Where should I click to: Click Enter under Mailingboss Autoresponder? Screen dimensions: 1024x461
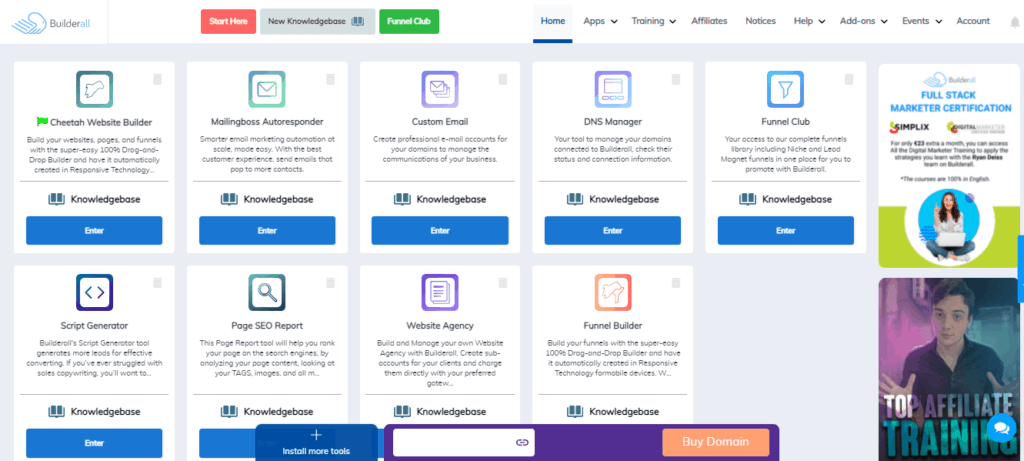267,230
